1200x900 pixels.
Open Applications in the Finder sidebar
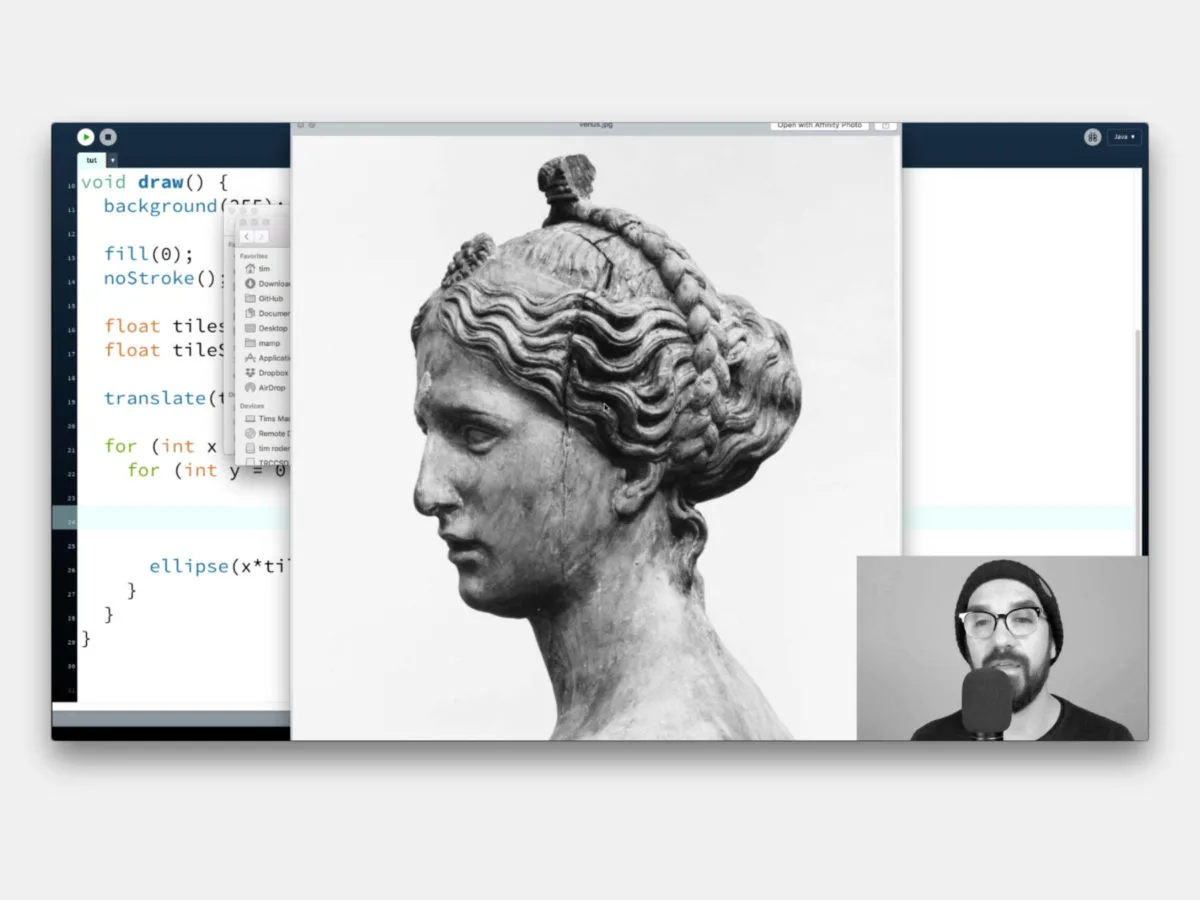267,358
